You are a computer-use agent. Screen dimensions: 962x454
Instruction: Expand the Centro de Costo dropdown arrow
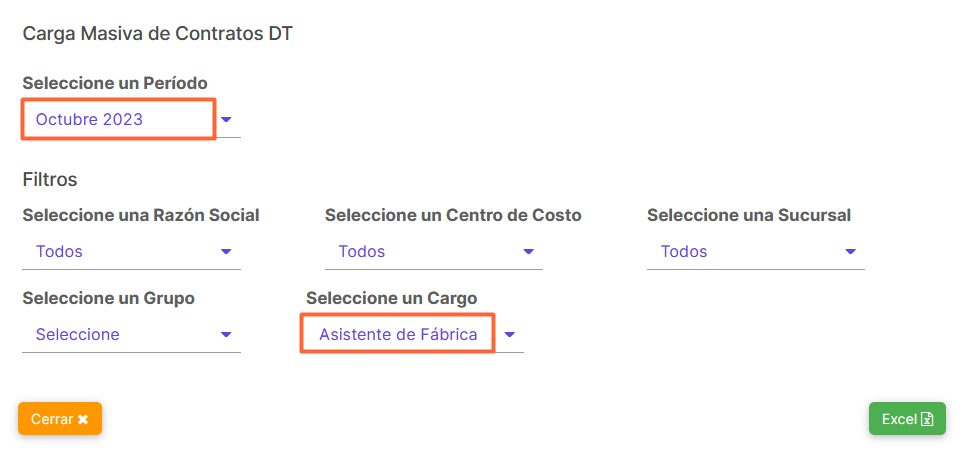click(x=529, y=252)
